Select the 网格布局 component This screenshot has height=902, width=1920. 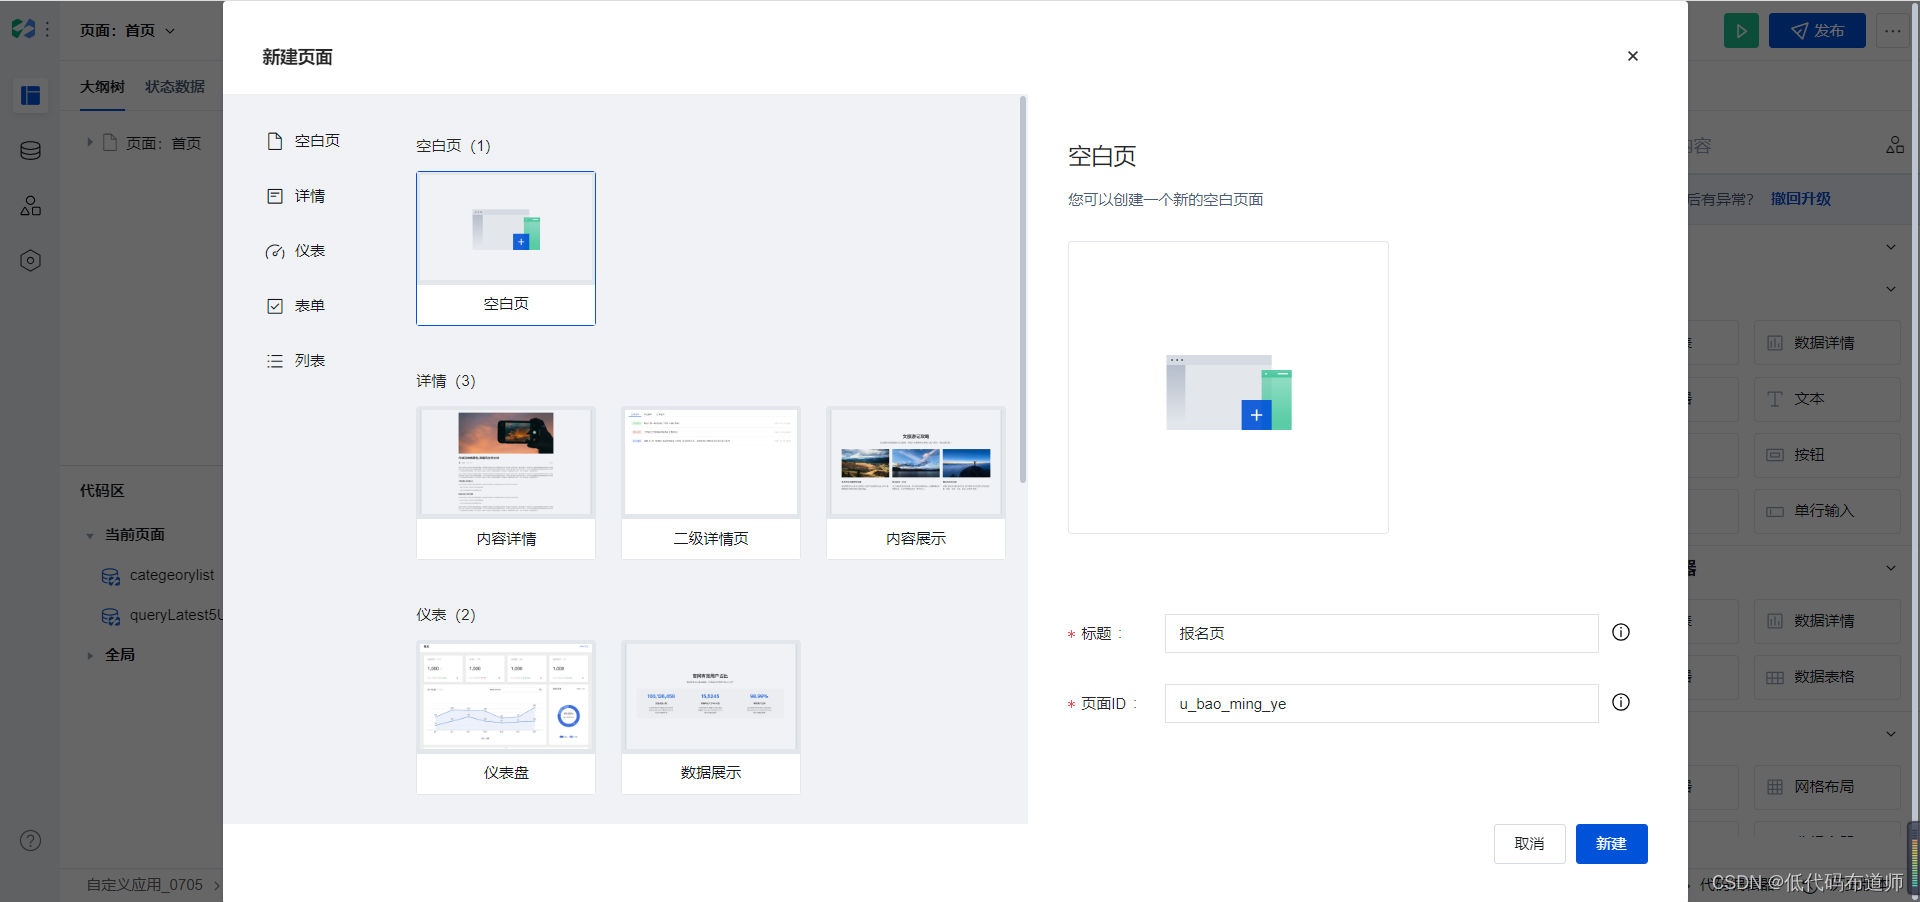coord(1827,787)
